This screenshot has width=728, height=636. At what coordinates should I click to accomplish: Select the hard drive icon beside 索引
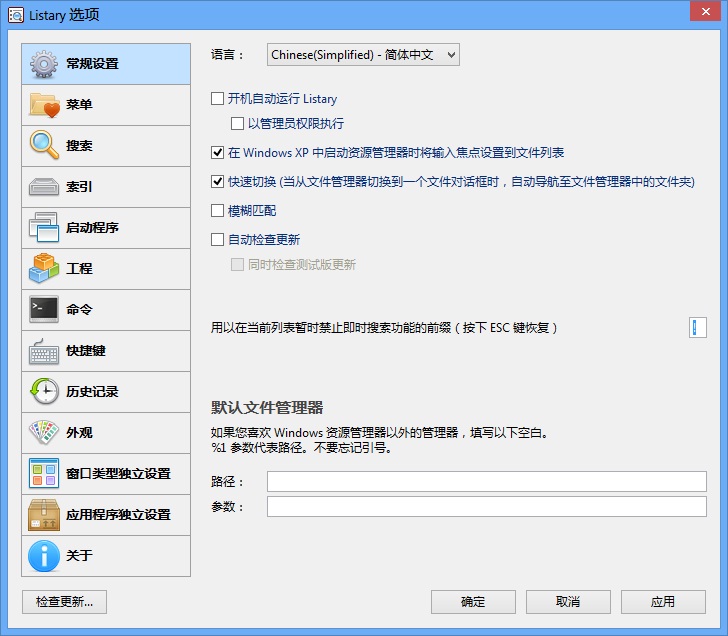pyautogui.click(x=44, y=187)
